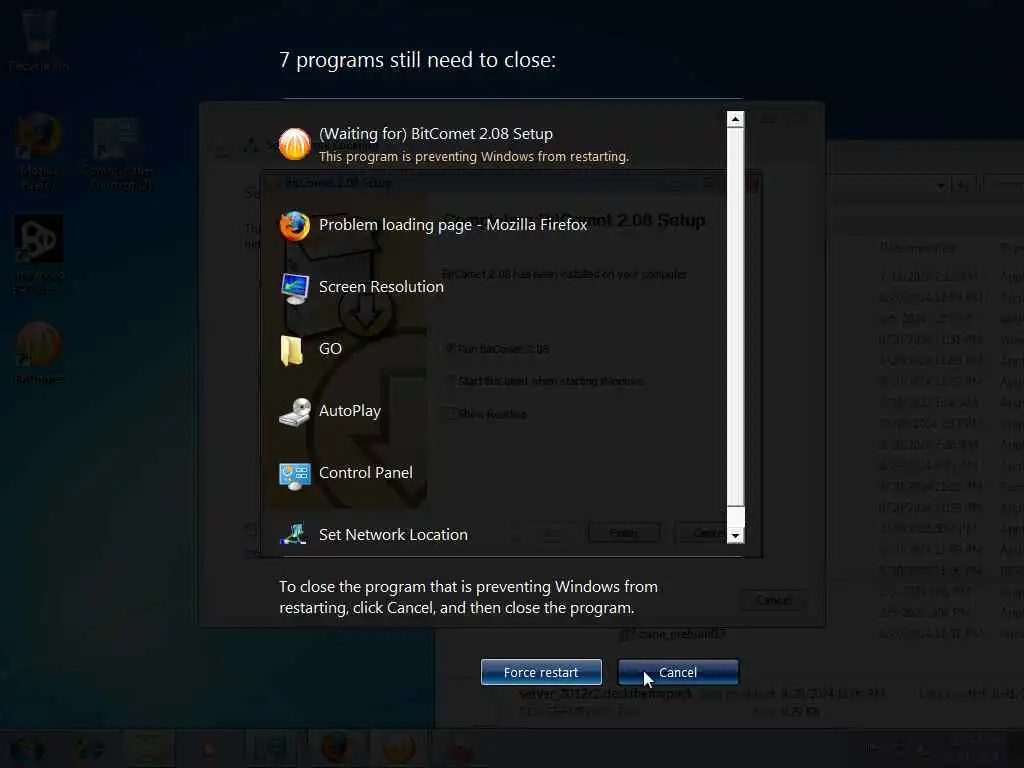This screenshot has height=768, width=1024.
Task: Click "This program is preventing Windows from restarting."
Action: point(473,157)
